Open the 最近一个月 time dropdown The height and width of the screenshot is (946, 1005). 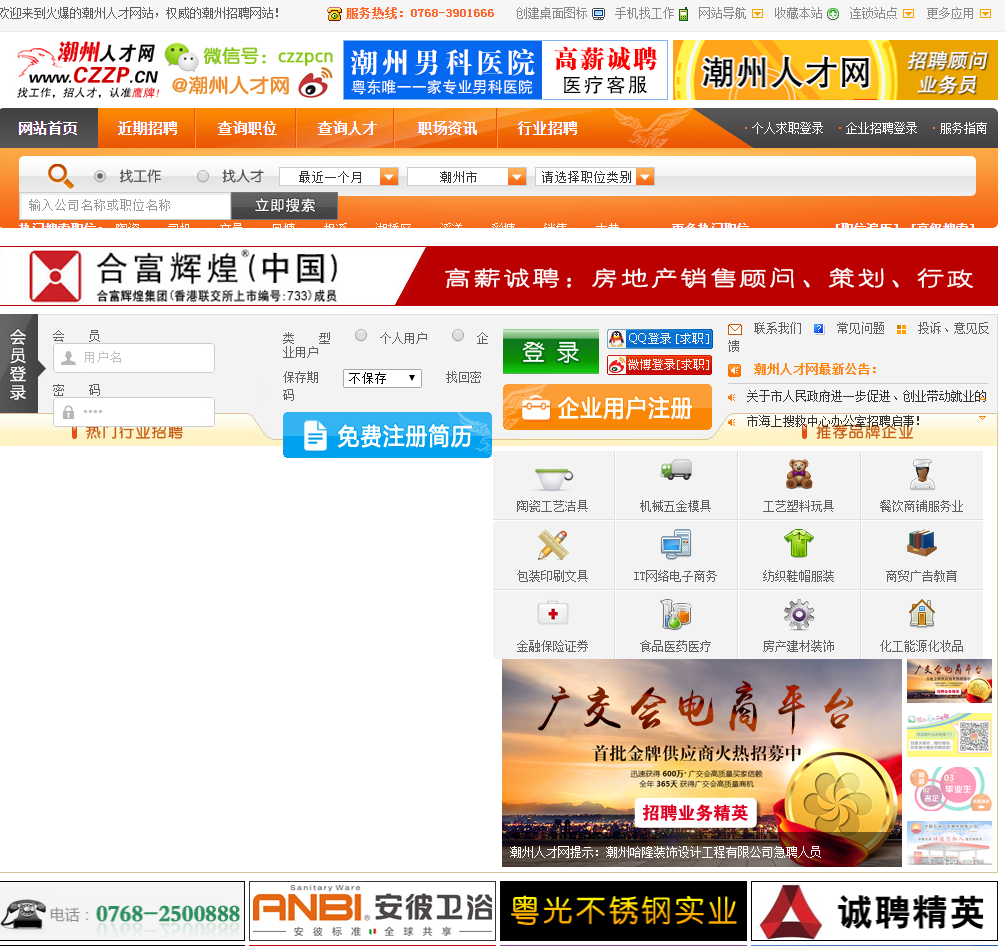[339, 177]
